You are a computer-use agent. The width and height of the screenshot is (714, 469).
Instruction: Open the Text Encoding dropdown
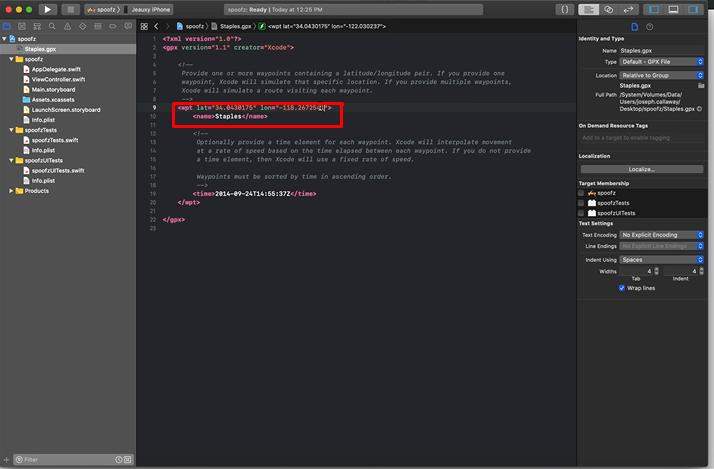click(661, 235)
